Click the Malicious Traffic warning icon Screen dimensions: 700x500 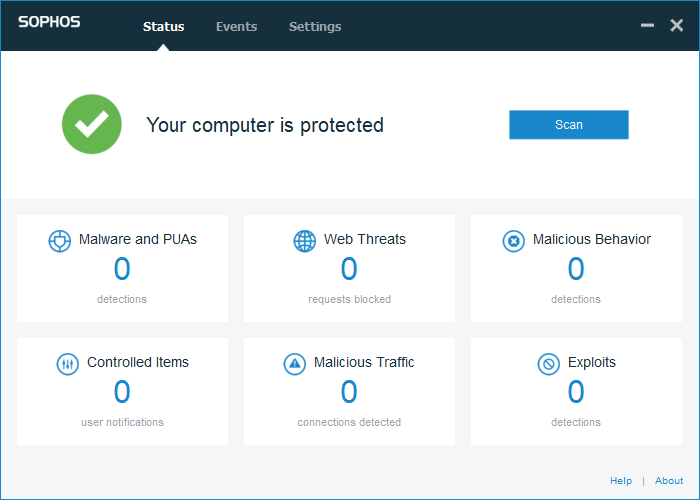(x=294, y=364)
